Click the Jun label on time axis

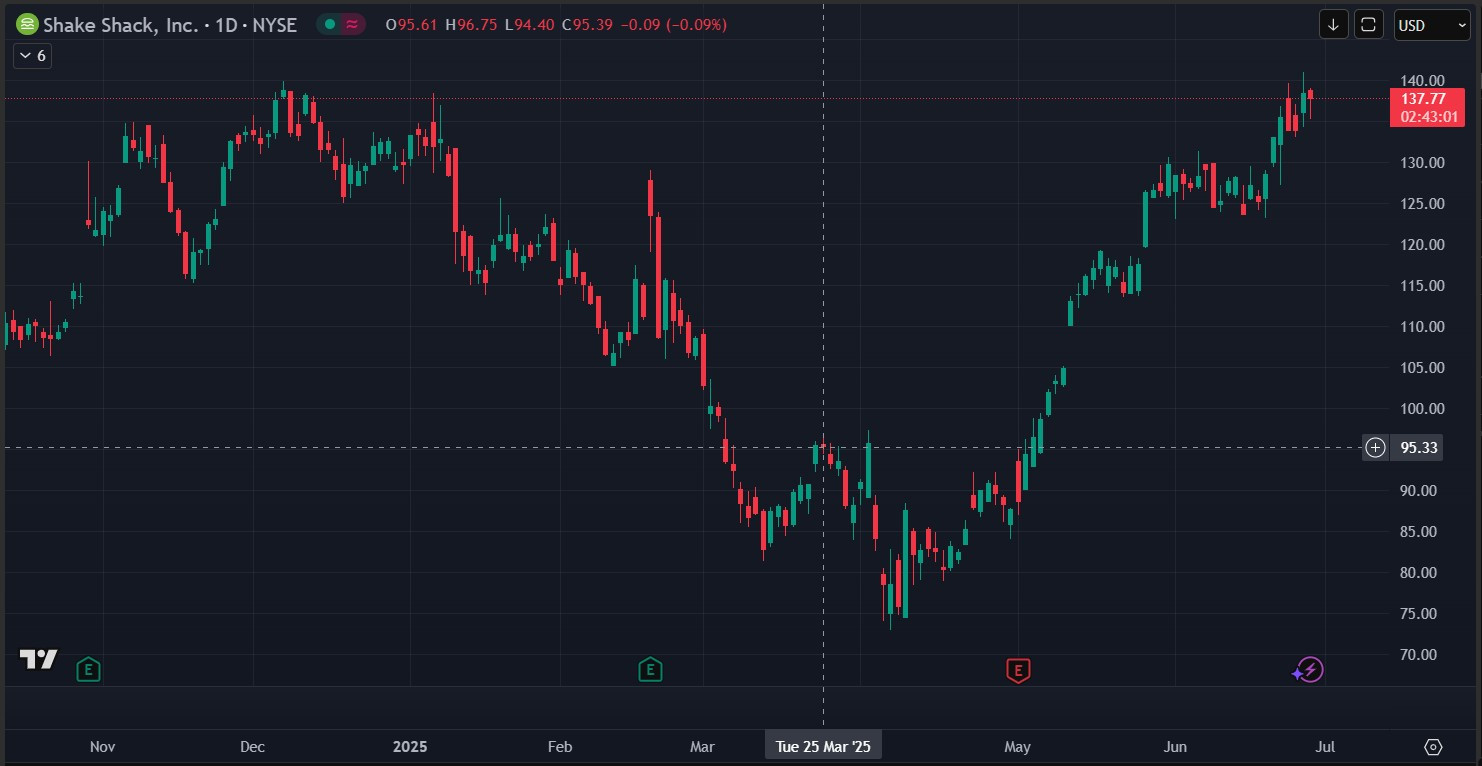point(1175,747)
